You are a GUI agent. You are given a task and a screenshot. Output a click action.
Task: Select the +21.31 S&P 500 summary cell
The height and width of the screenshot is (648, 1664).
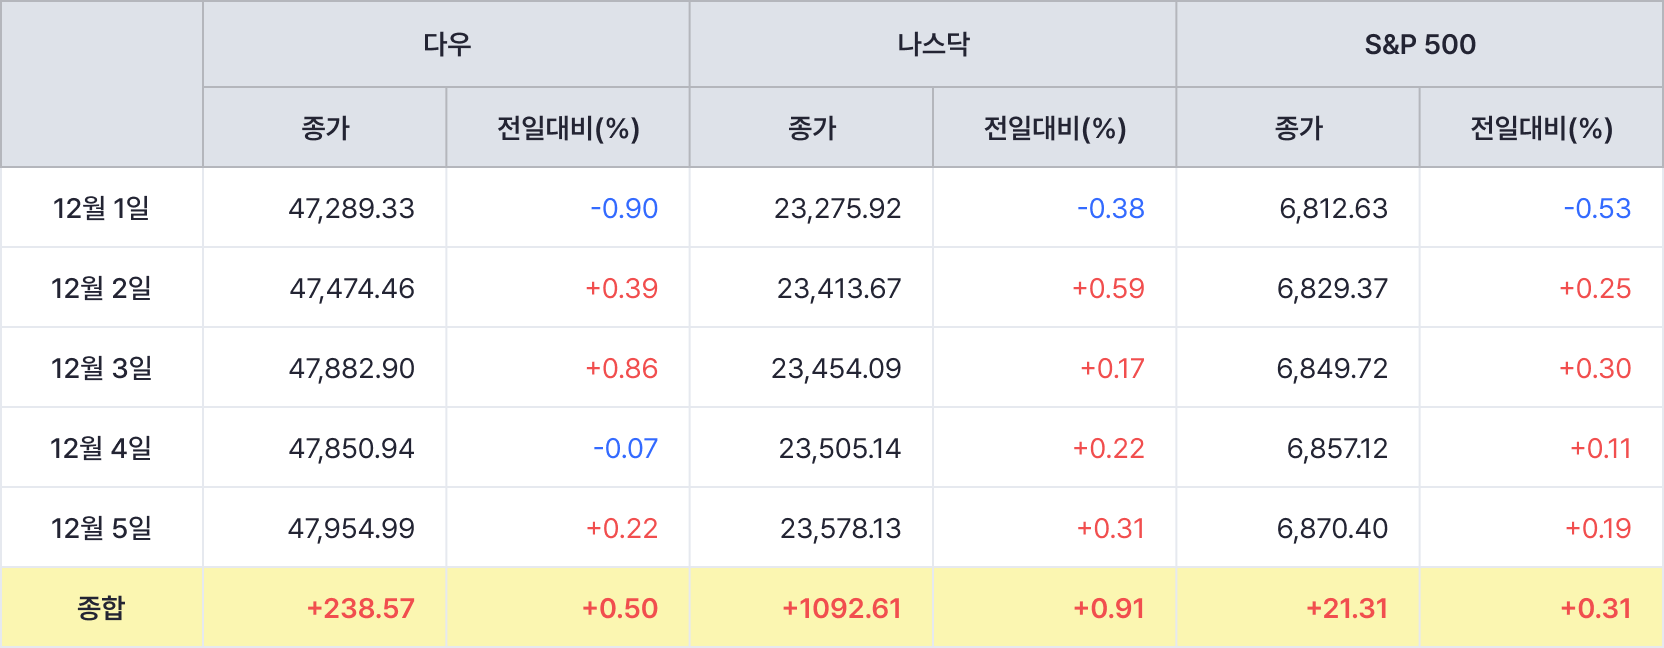pyautogui.click(x=1346, y=608)
